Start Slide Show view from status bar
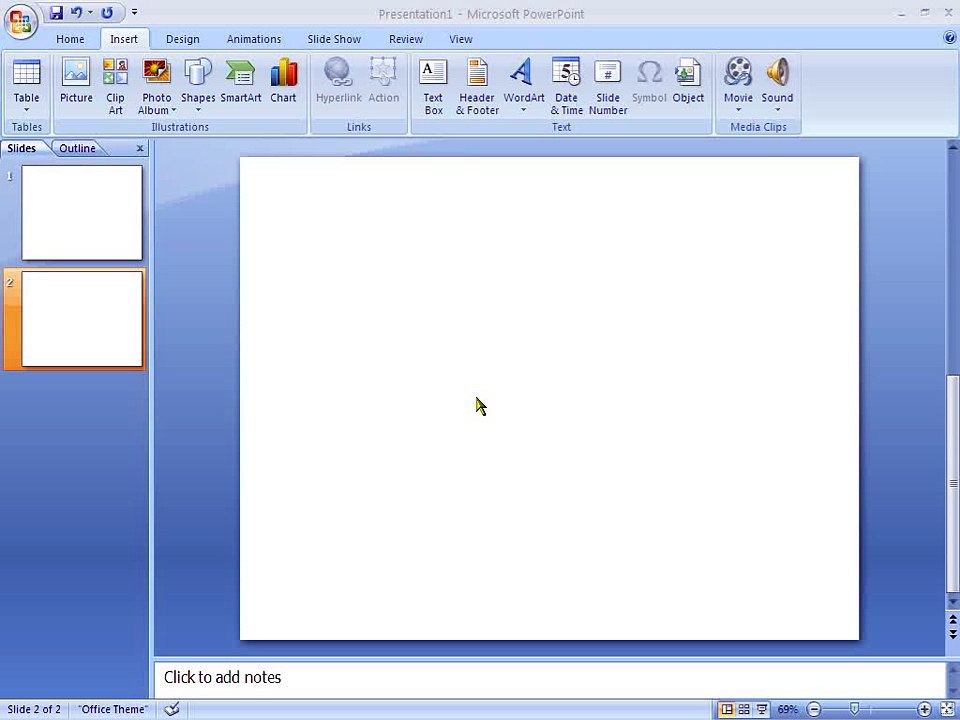 coord(762,710)
